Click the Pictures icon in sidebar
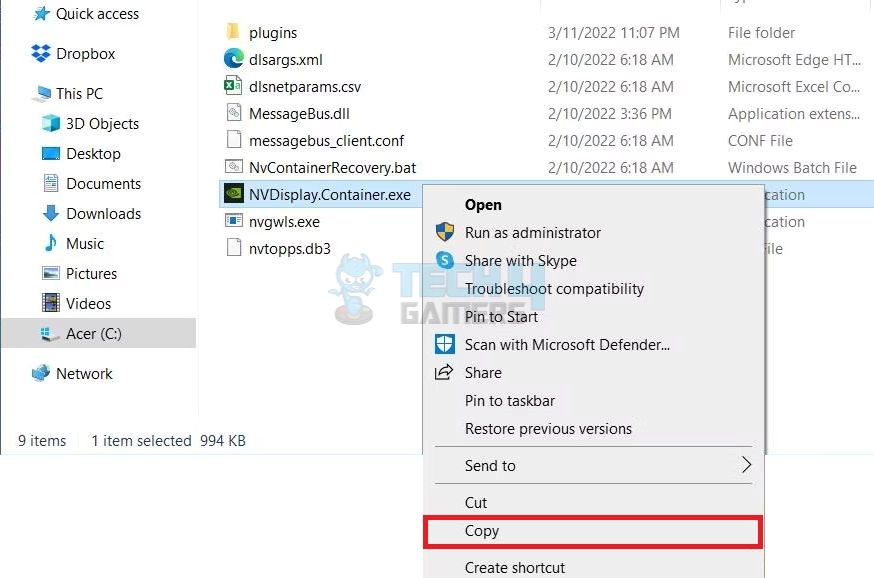874x578 pixels. click(x=51, y=273)
